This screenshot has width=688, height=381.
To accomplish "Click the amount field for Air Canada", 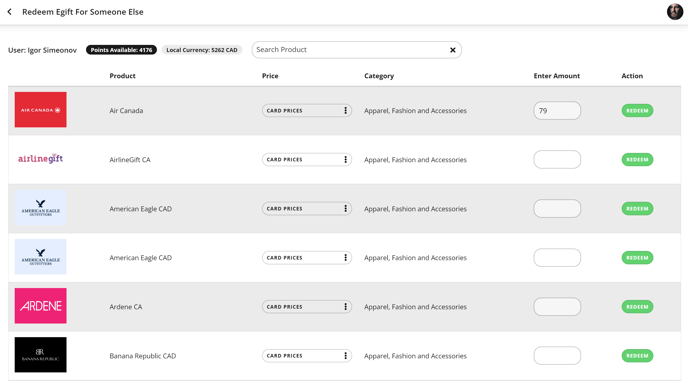I will 557,111.
